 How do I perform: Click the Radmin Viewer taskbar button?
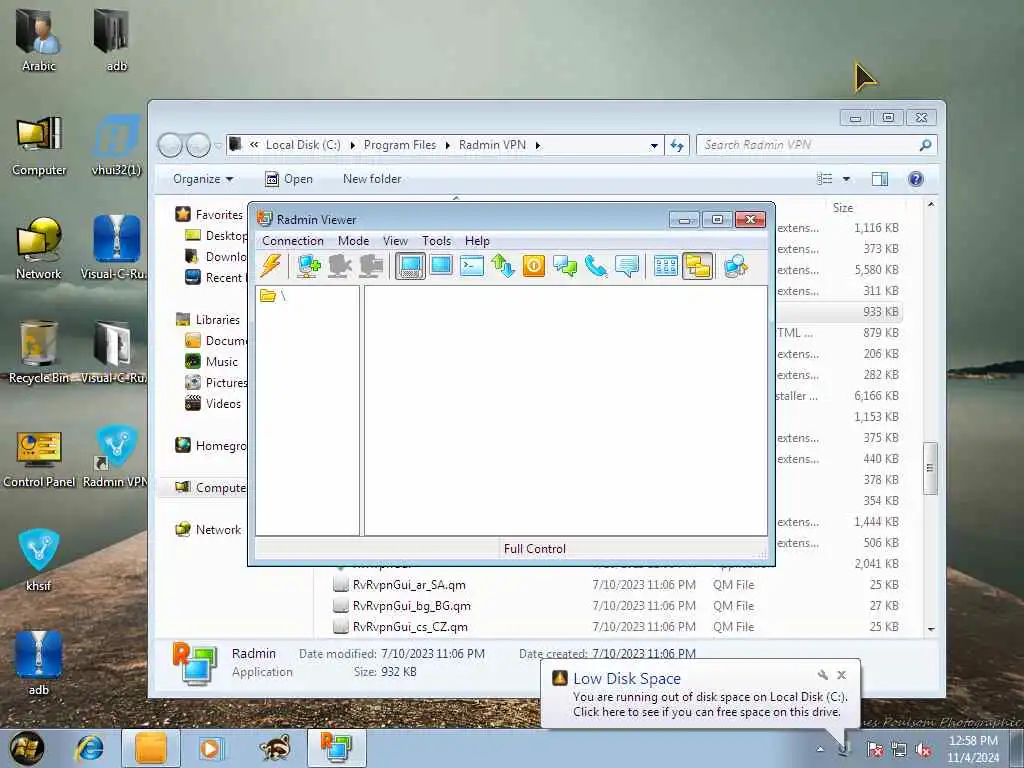pos(336,748)
